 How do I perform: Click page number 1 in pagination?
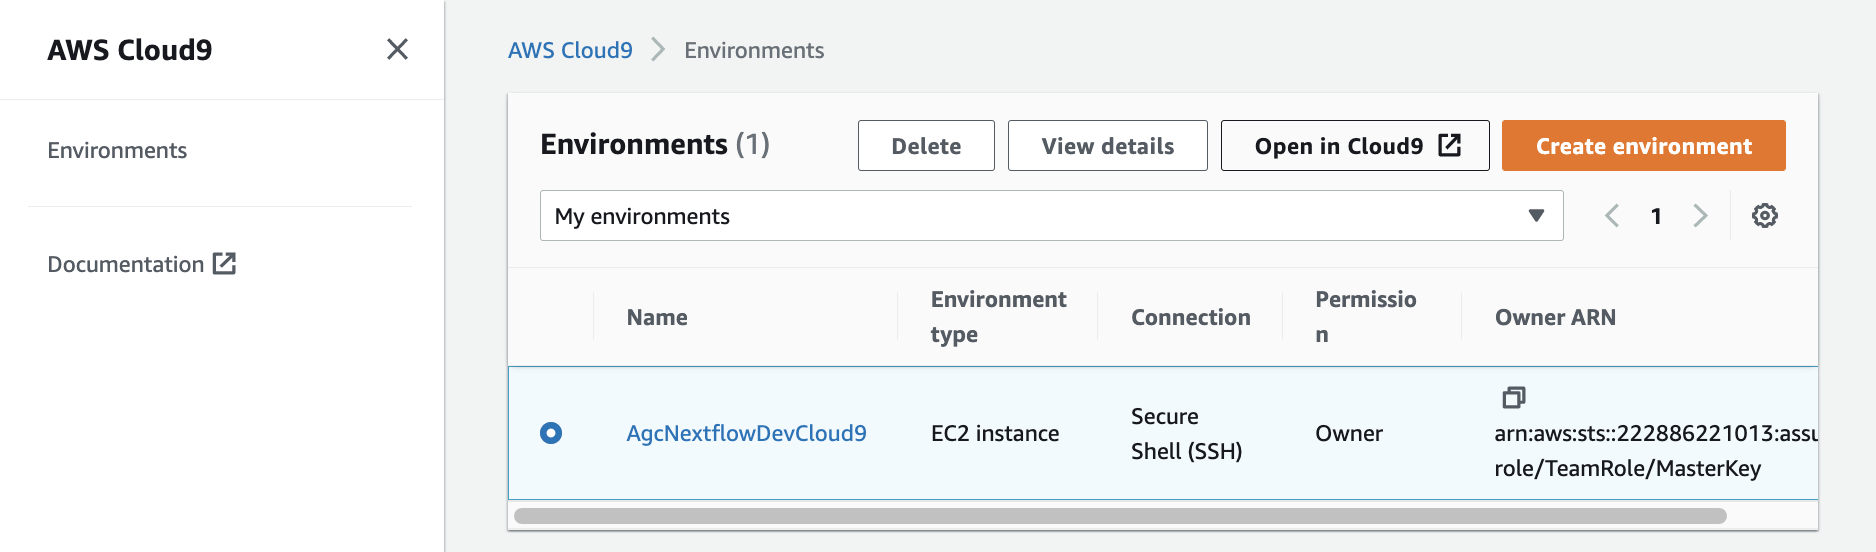[1656, 216]
